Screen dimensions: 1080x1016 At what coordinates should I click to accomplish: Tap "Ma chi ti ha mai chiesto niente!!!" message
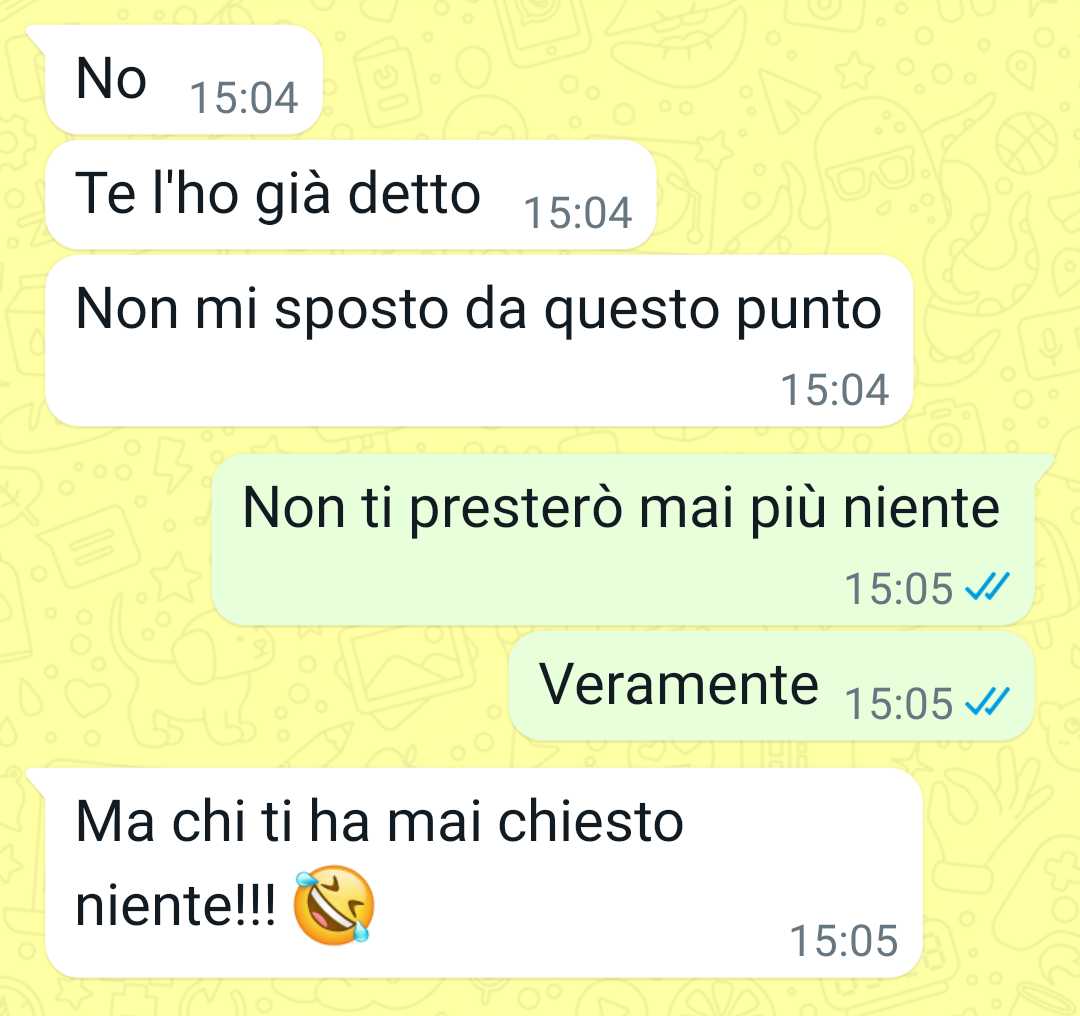[x=483, y=872]
